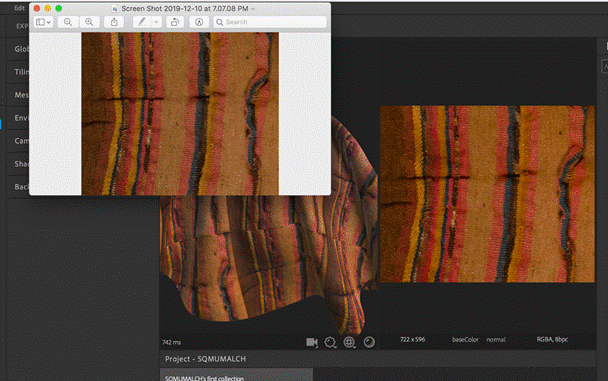This screenshot has height=381, width=608.
Task: Maximize Preview window with green button
Action: pyautogui.click(x=59, y=8)
